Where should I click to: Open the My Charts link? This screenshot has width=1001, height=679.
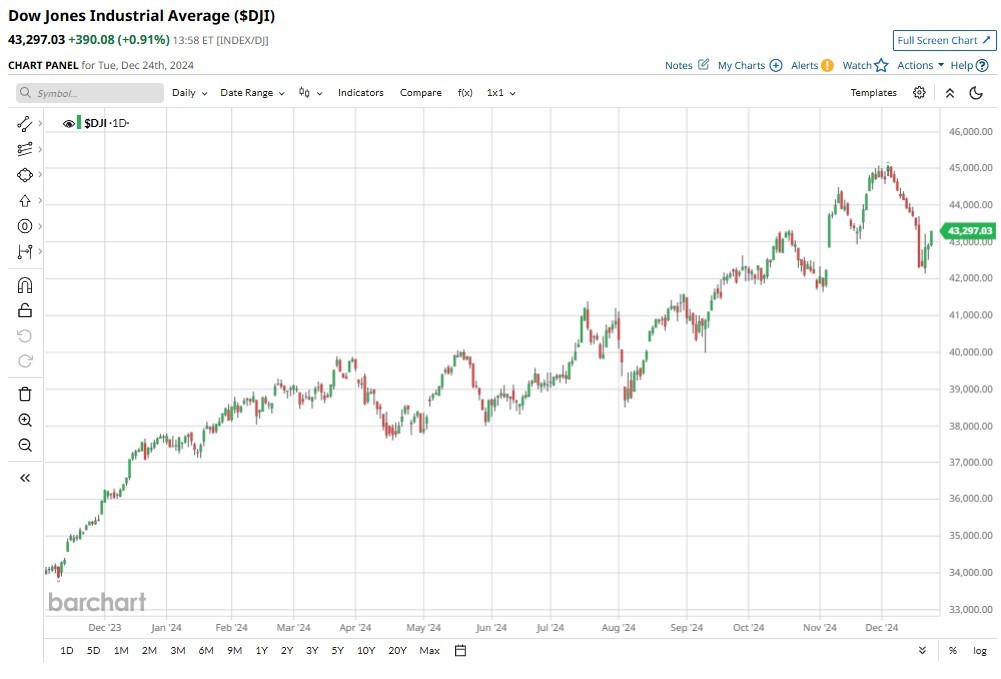tap(749, 65)
